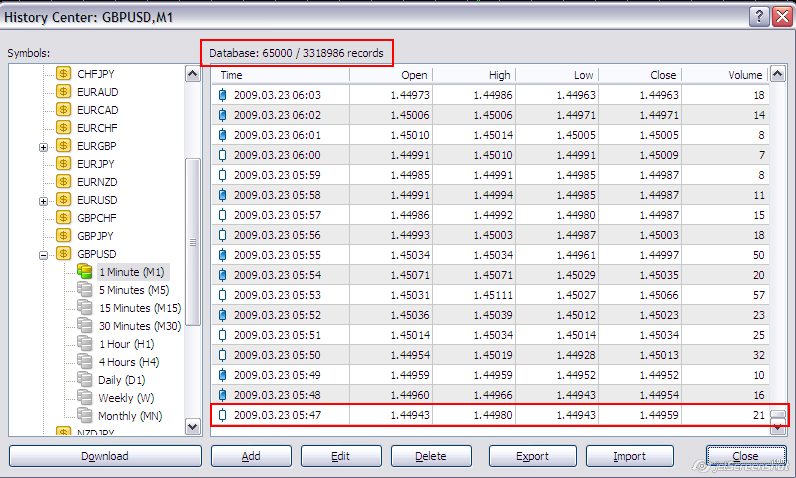The width and height of the screenshot is (796, 478).
Task: Click the GBPUSD symbol coin icon
Action: [x=63, y=254]
